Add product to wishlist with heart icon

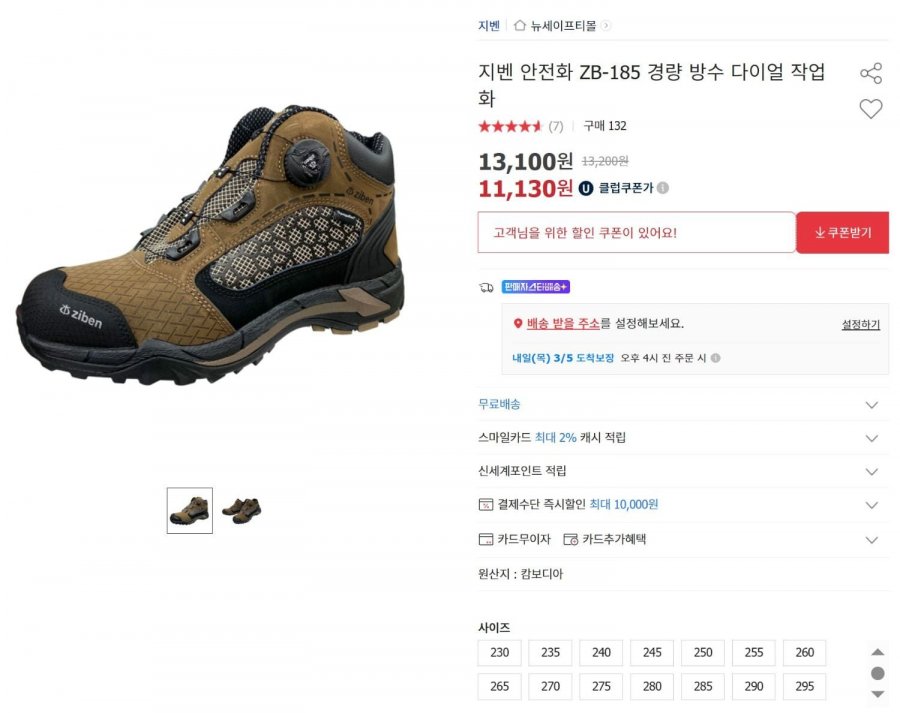[x=871, y=109]
